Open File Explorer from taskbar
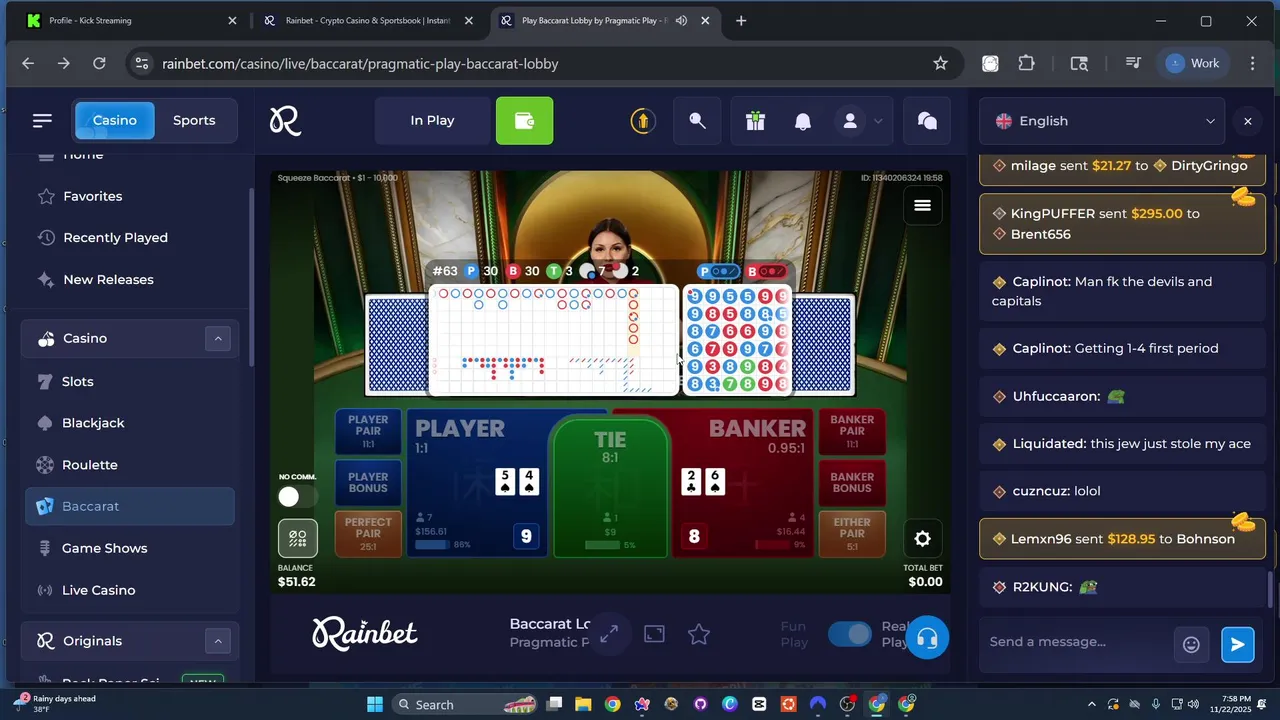 (x=583, y=705)
